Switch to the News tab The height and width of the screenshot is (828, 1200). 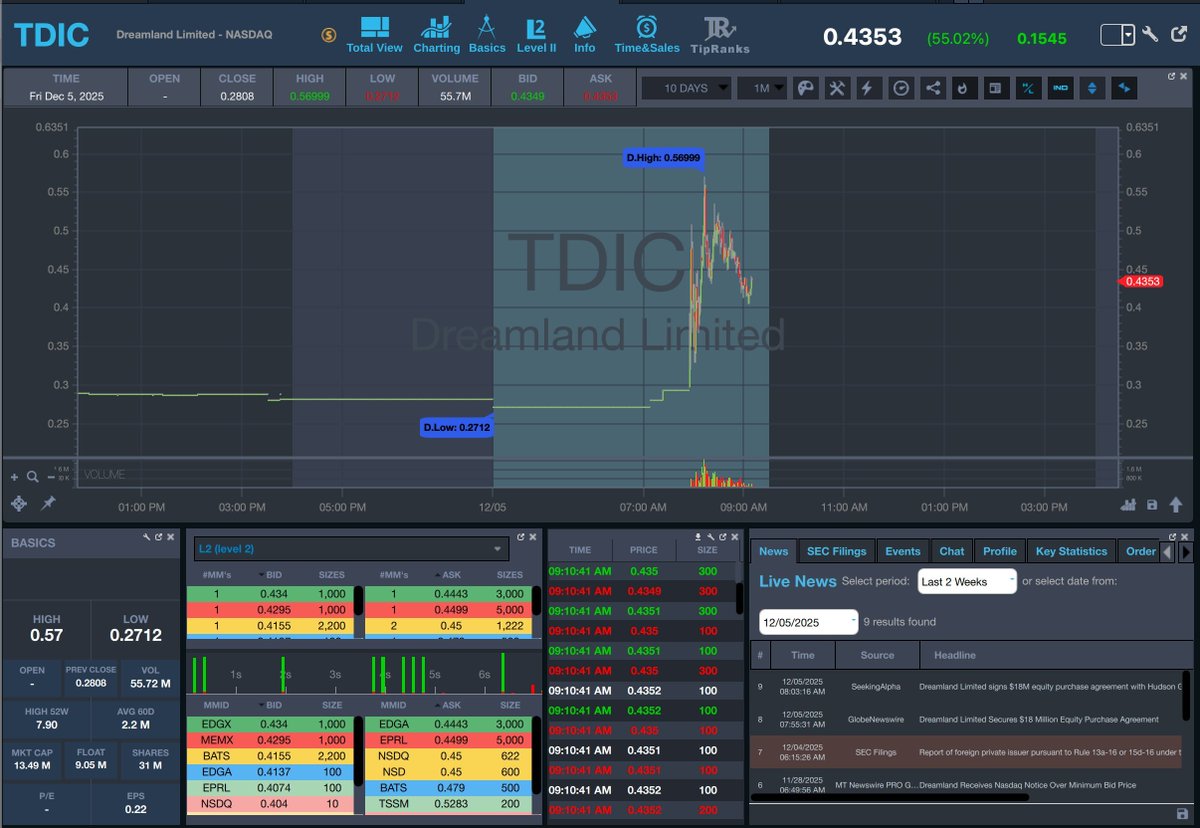click(x=773, y=551)
